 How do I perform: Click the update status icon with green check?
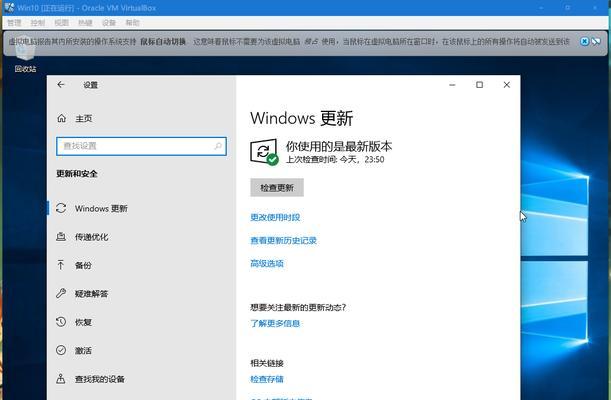pos(264,152)
